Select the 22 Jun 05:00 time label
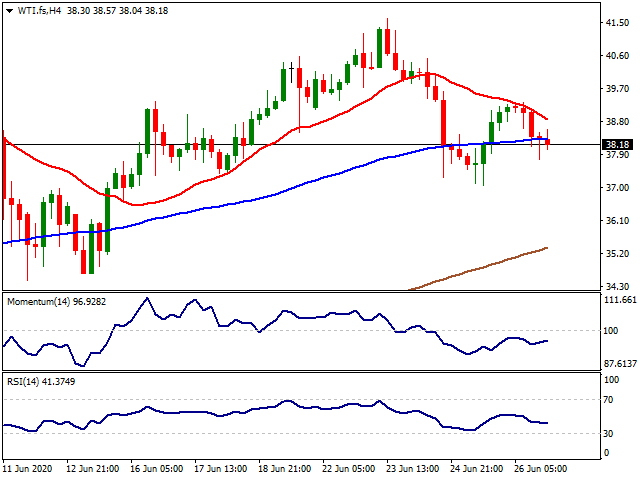640x480 pixels. tap(349, 469)
